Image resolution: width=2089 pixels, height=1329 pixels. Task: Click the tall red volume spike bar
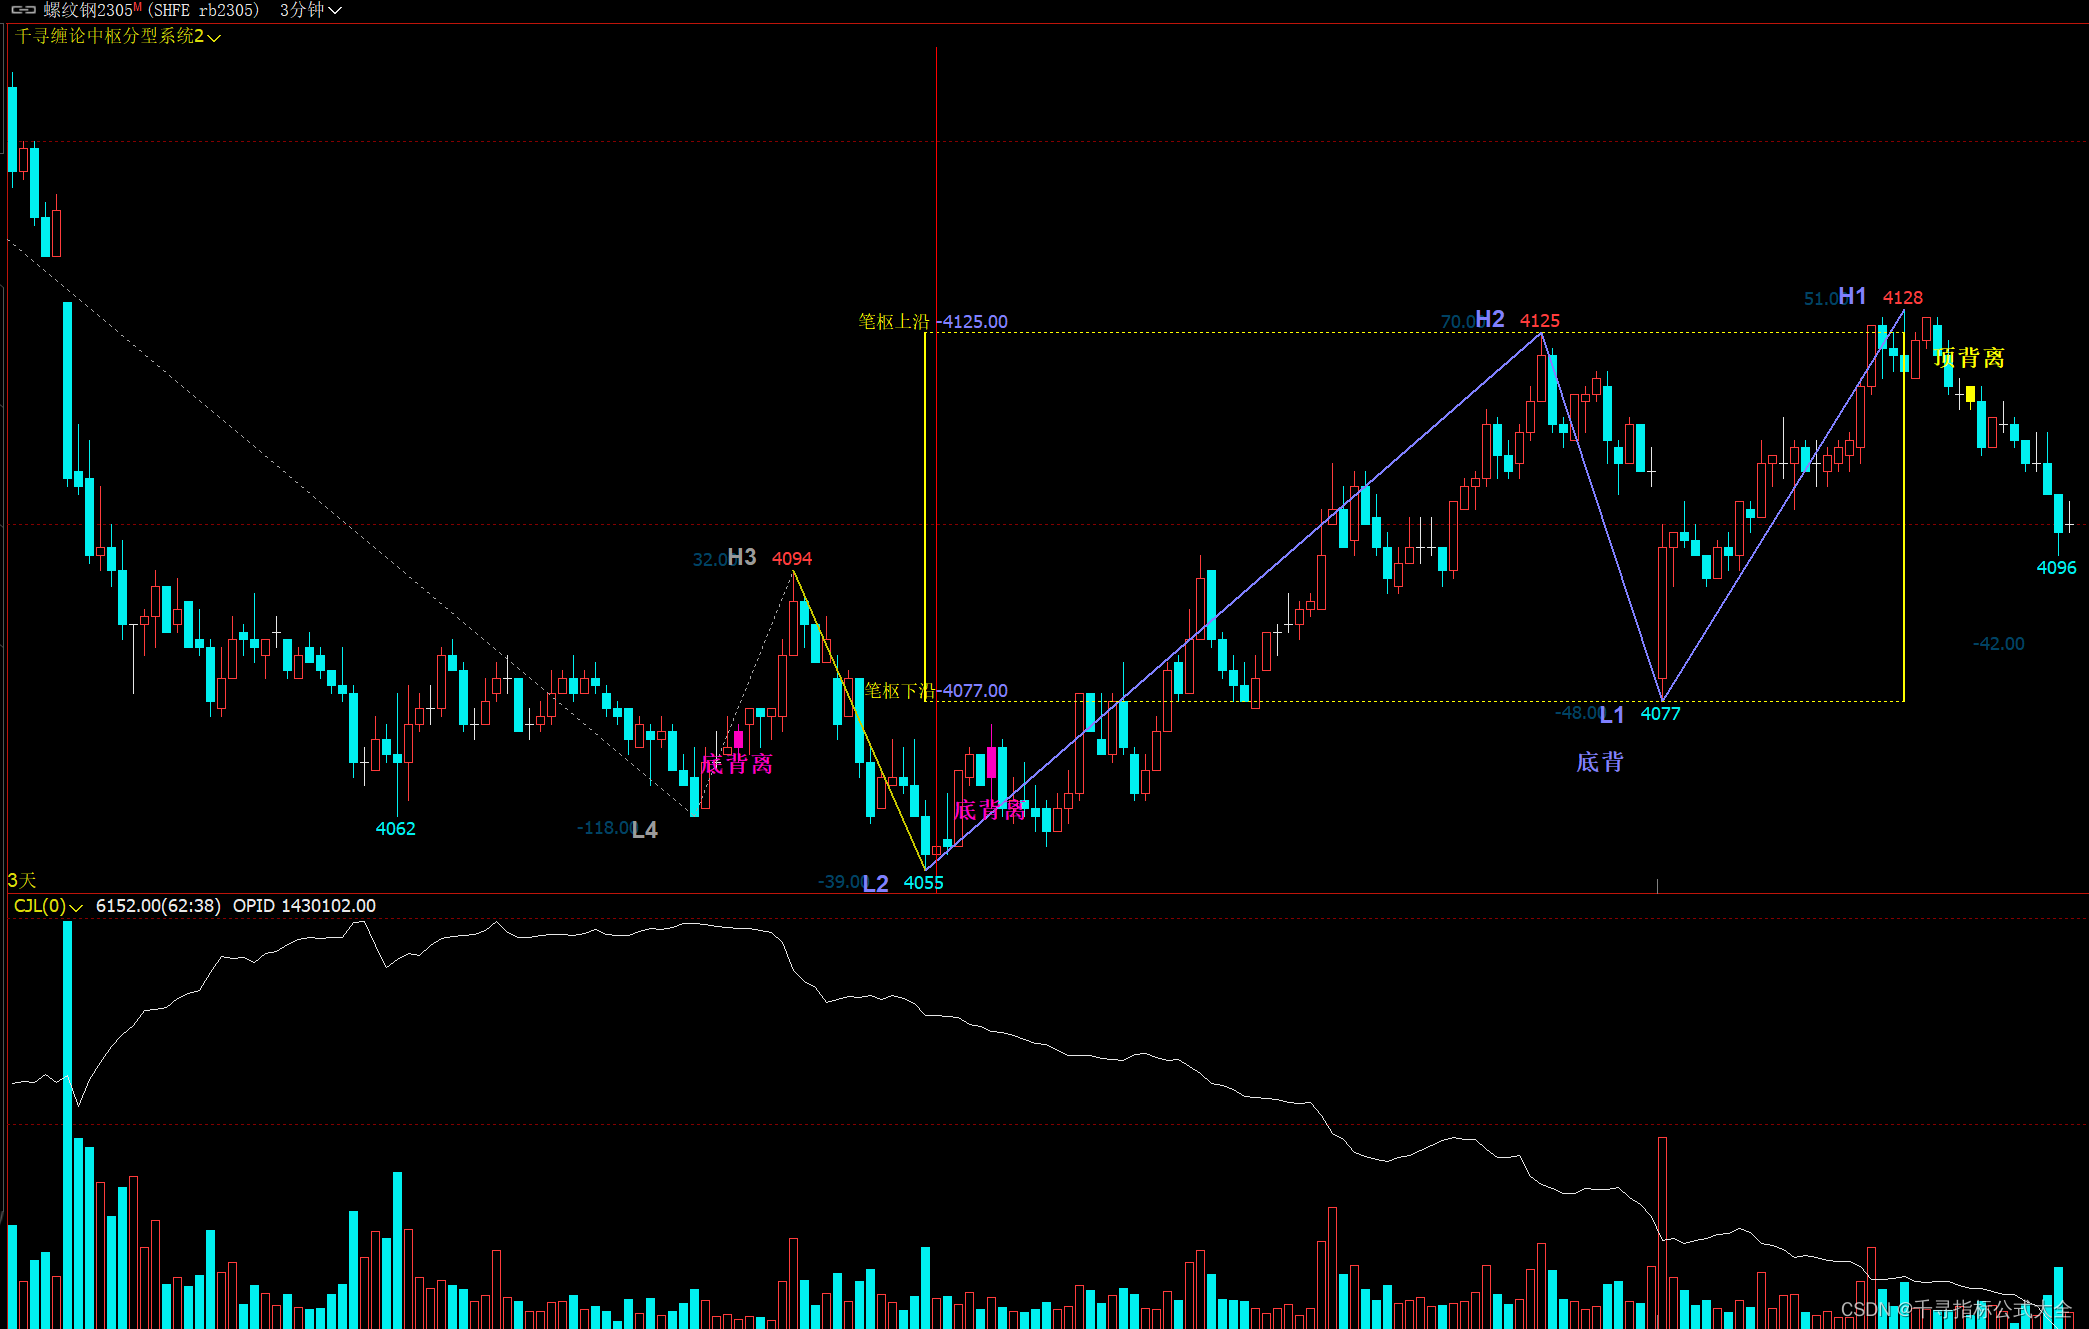click(1662, 1233)
